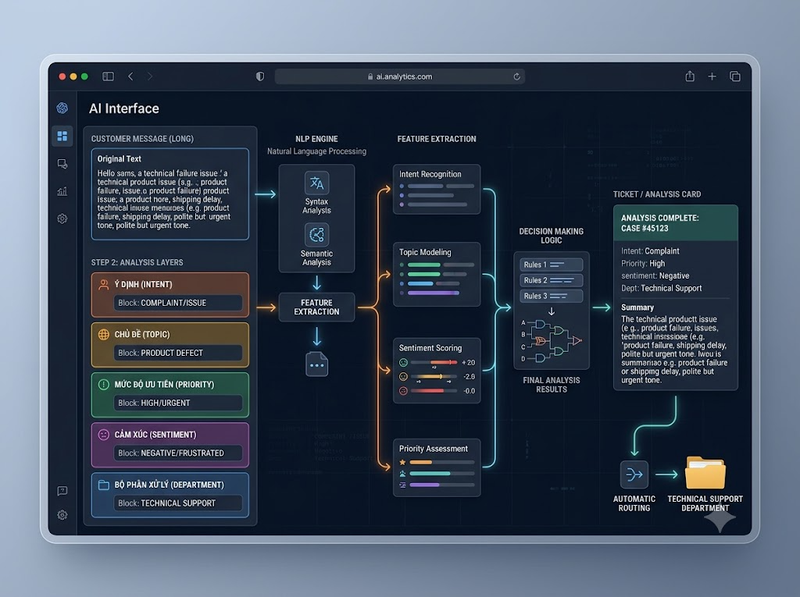Click the 'Intent: Complaint' line
The image size is (800, 597).
coord(650,251)
